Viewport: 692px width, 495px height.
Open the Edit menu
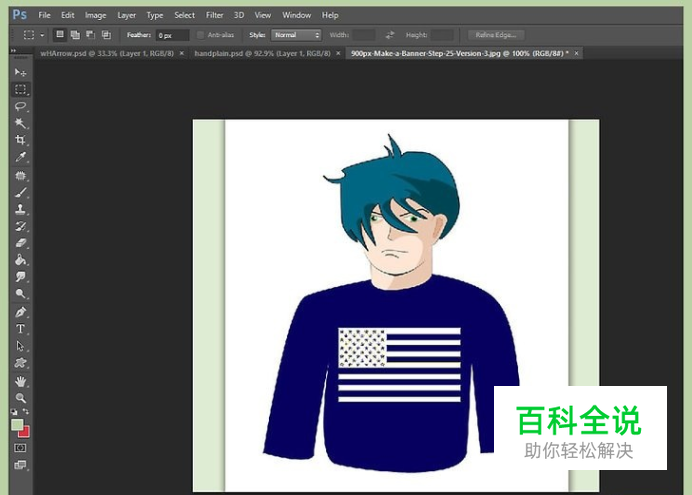pyautogui.click(x=68, y=15)
